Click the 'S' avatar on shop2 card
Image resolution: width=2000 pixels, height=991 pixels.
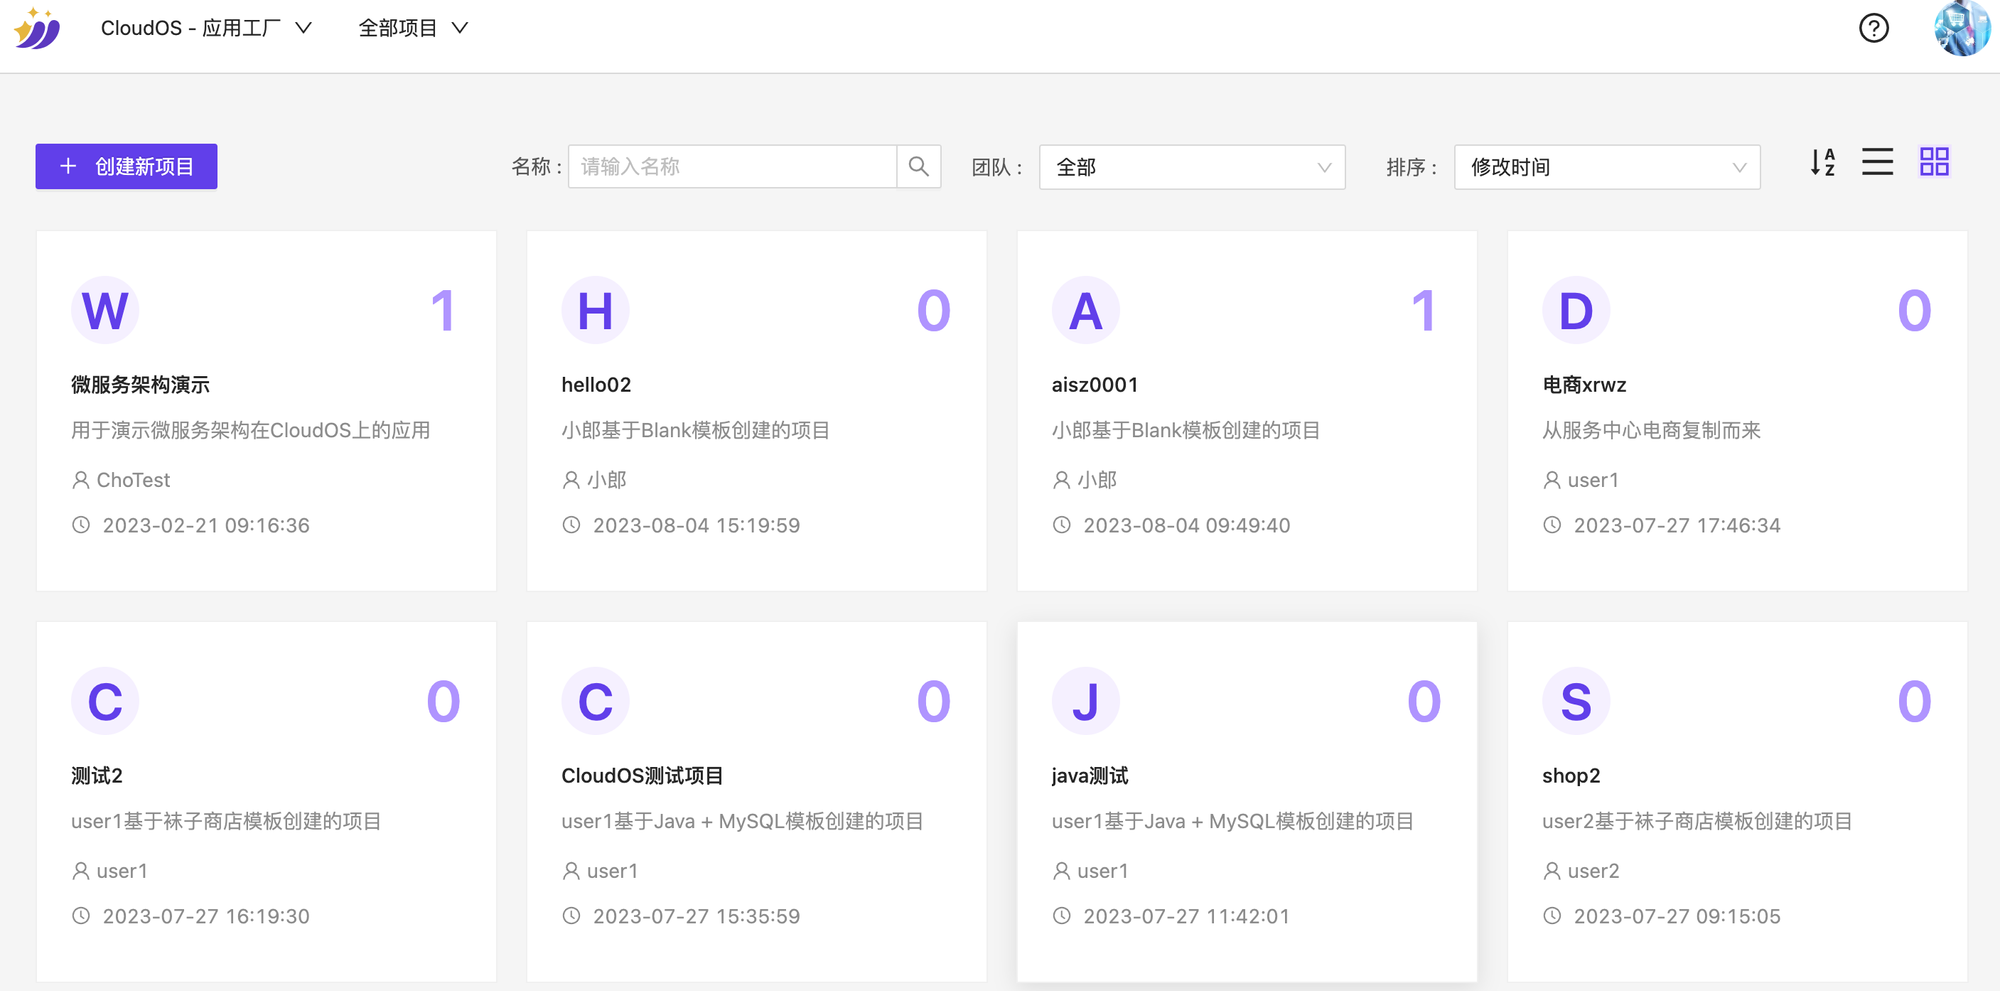pyautogui.click(x=1575, y=701)
